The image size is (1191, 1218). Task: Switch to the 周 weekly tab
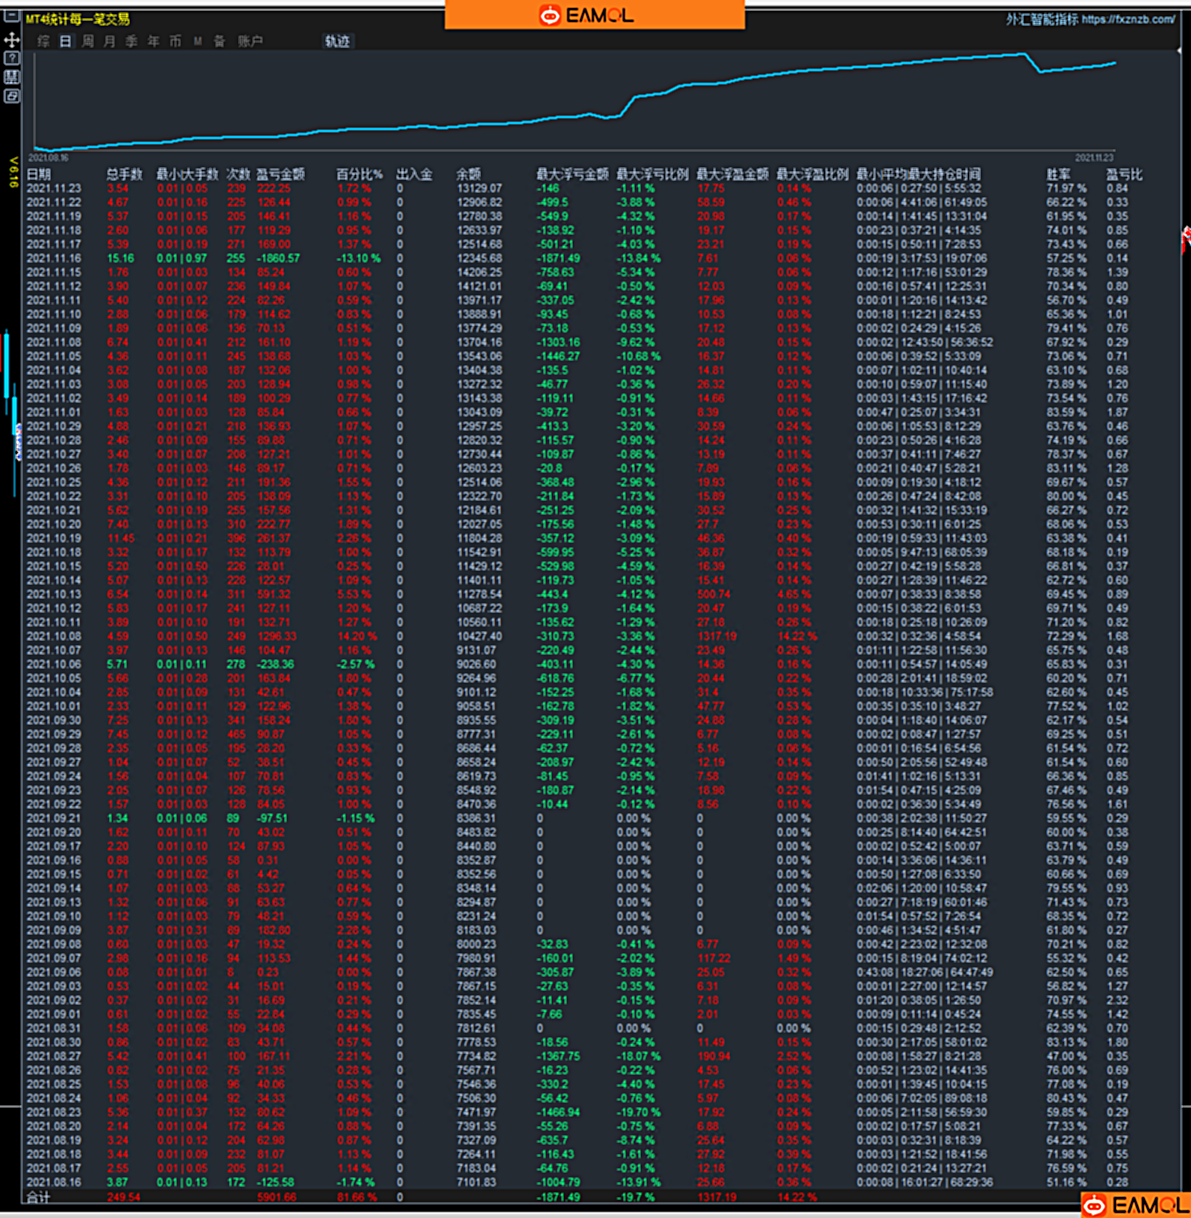click(87, 42)
